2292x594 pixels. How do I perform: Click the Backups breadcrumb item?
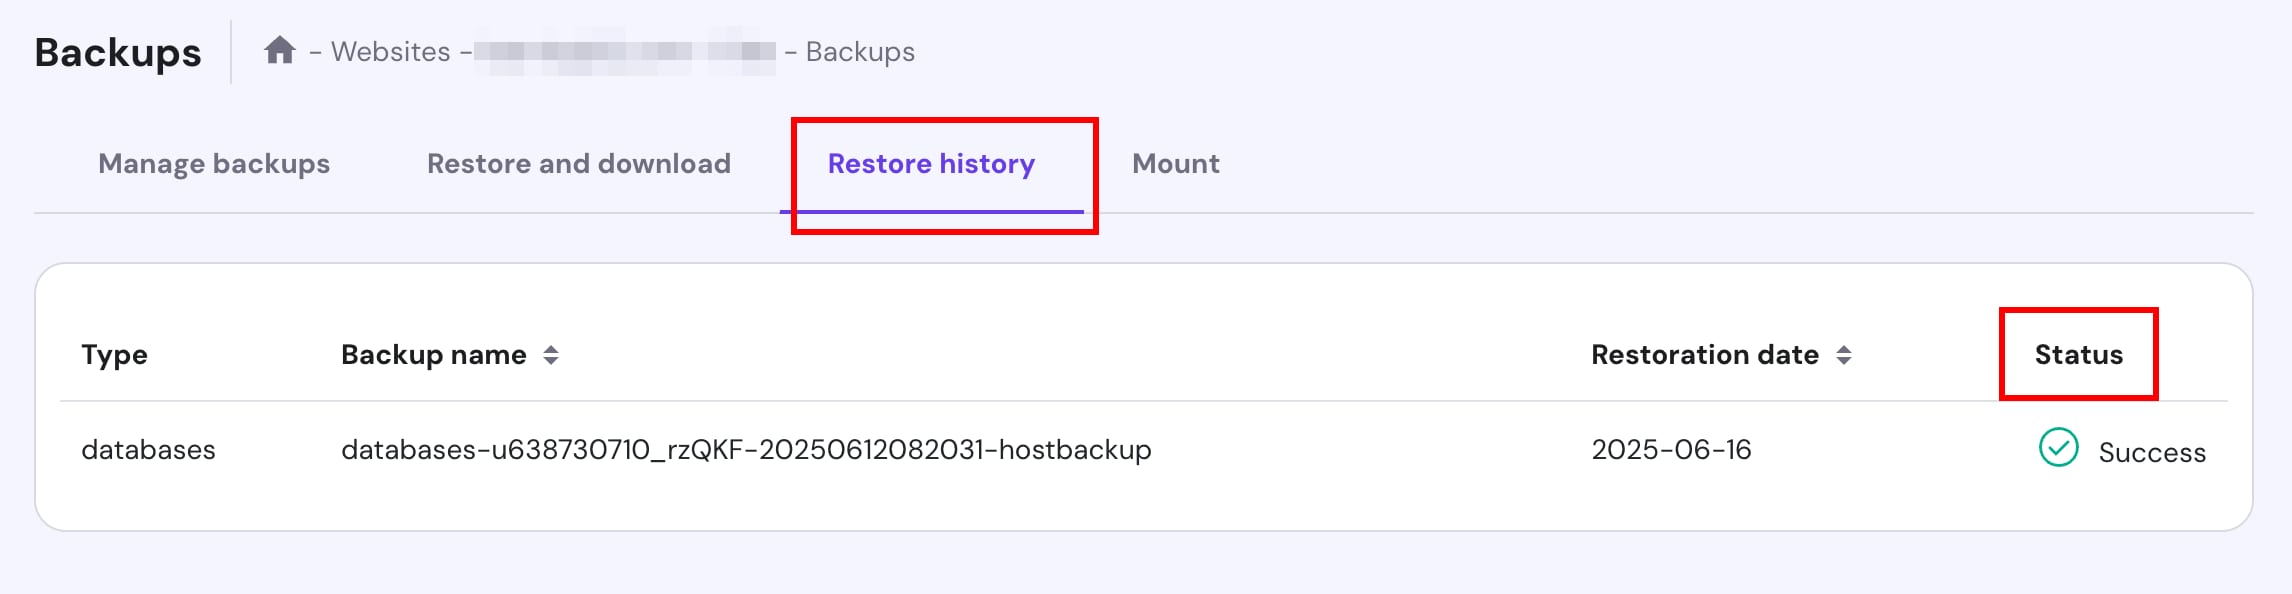pyautogui.click(x=860, y=52)
